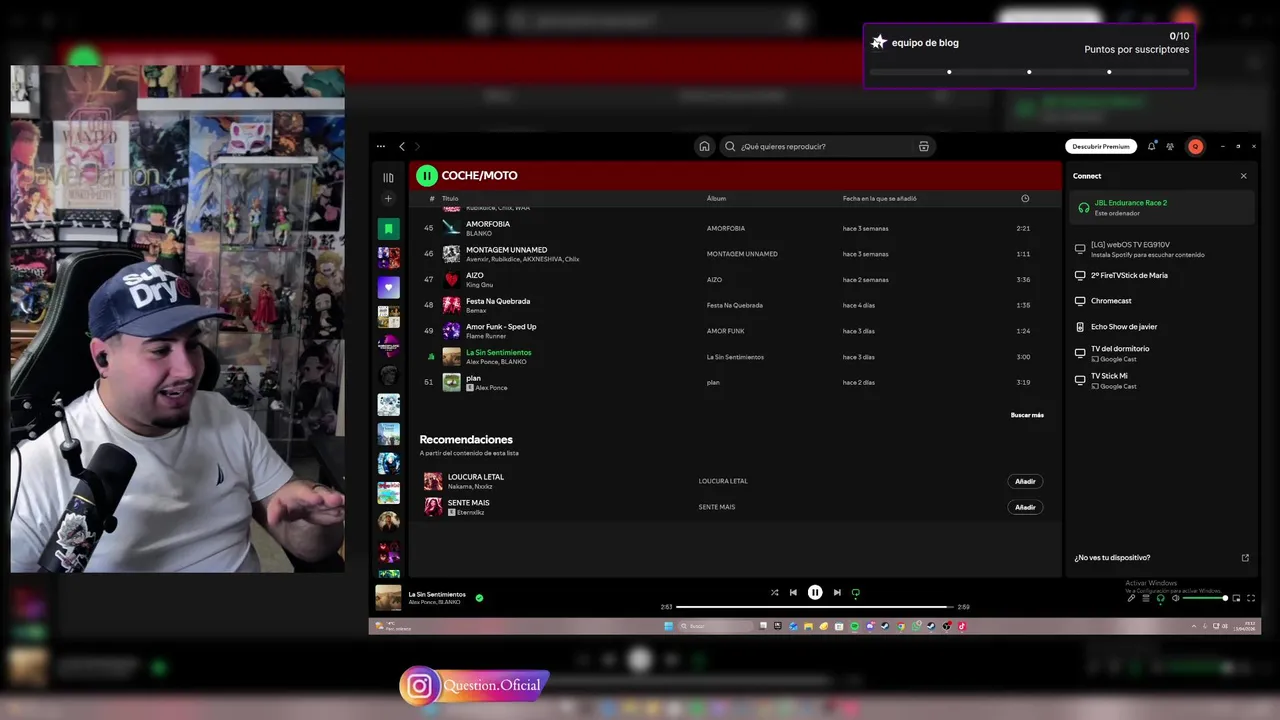The height and width of the screenshot is (720, 1280).
Task: Select the Festa Na Quebrada song
Action: pyautogui.click(x=498, y=301)
